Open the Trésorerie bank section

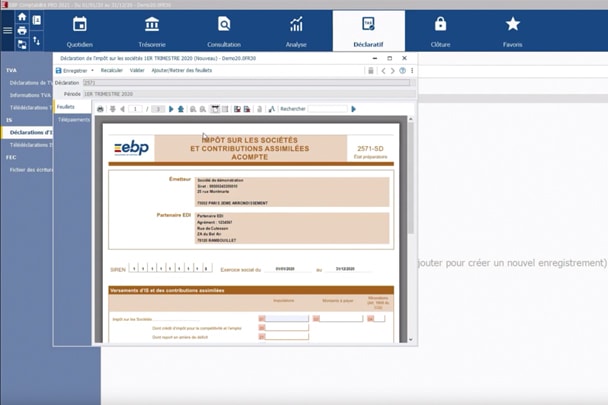(x=152, y=30)
